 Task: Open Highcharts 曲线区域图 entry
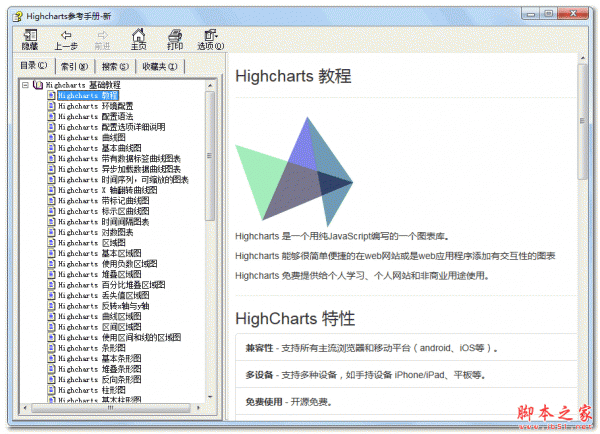pos(99,316)
